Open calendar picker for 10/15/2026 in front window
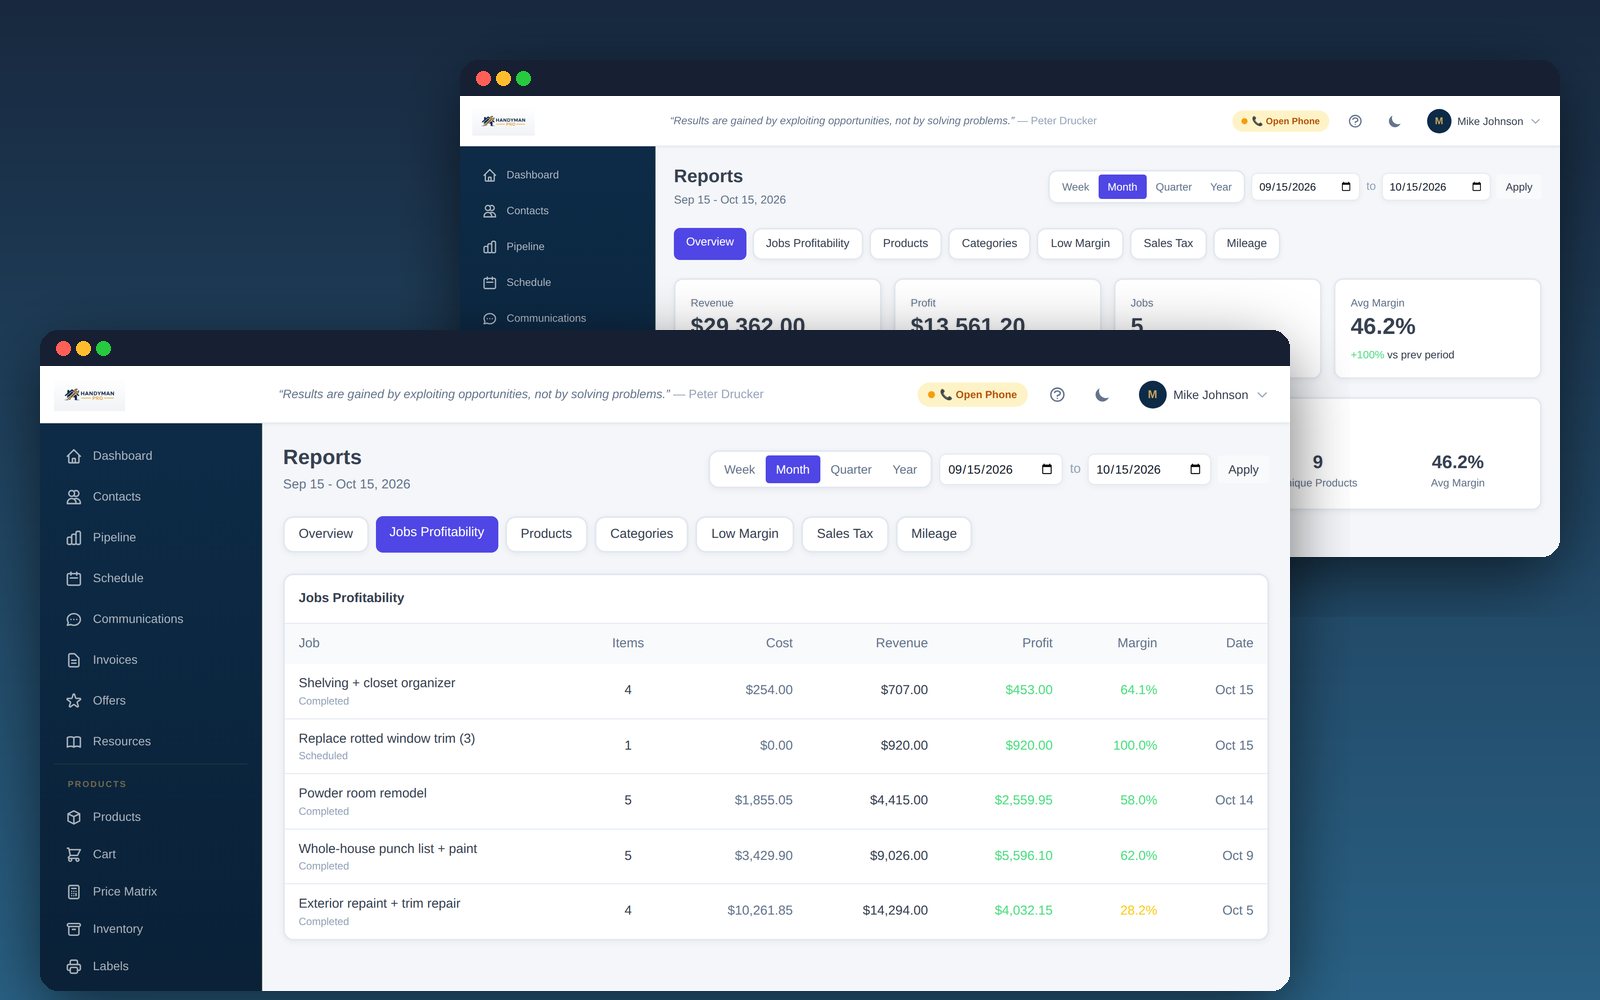1600x1000 pixels. tap(1195, 470)
